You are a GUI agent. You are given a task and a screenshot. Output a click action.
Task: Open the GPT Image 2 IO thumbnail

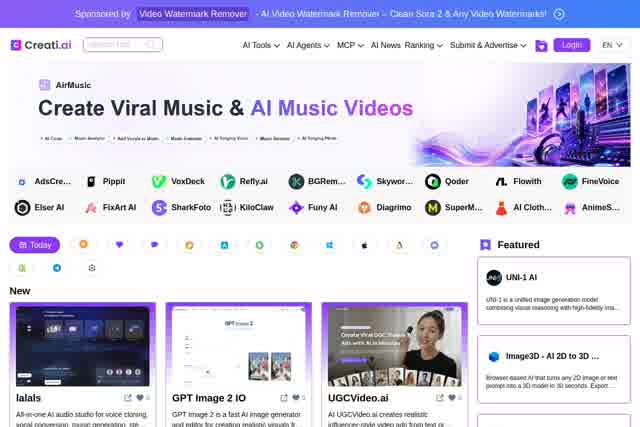click(x=239, y=346)
